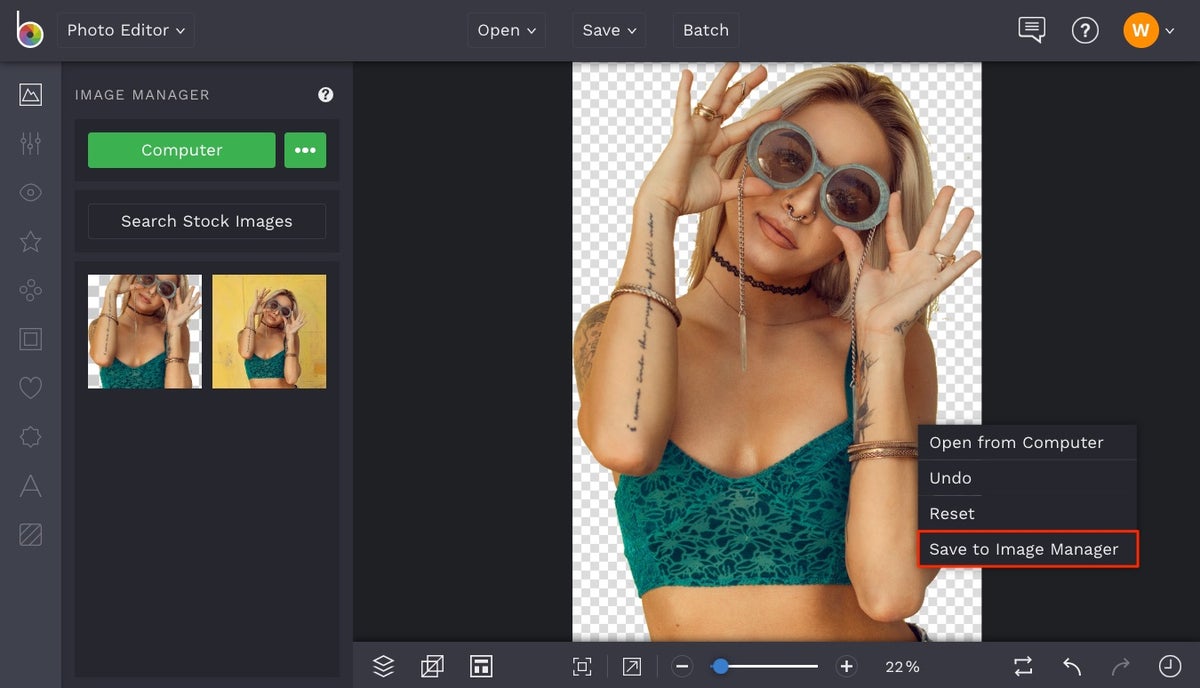This screenshot has height=688, width=1200.
Task: Click the 22% zoom percentage value
Action: coord(902,667)
